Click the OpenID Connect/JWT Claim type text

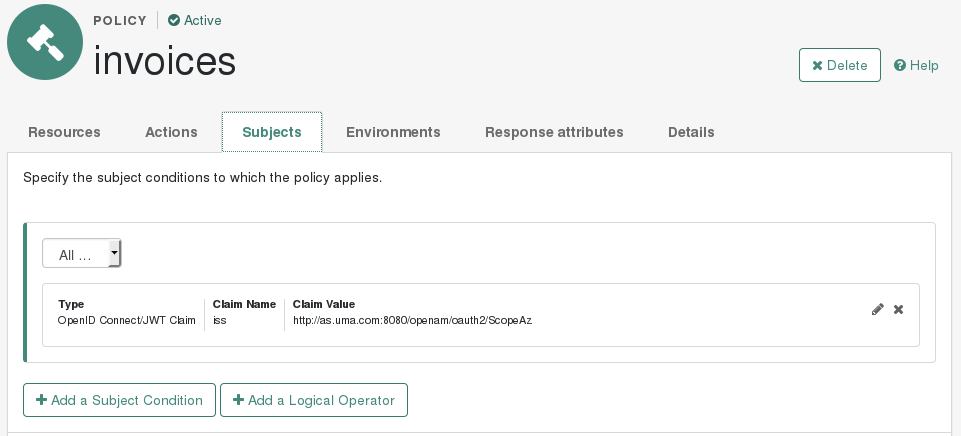click(127, 321)
